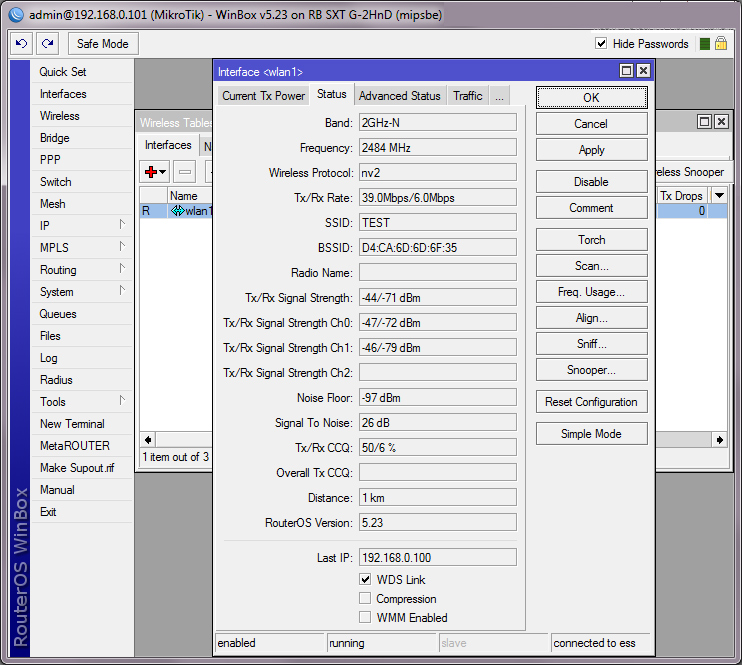Switch to Simple Mode
Viewport: 742px width, 665px height.
592,434
